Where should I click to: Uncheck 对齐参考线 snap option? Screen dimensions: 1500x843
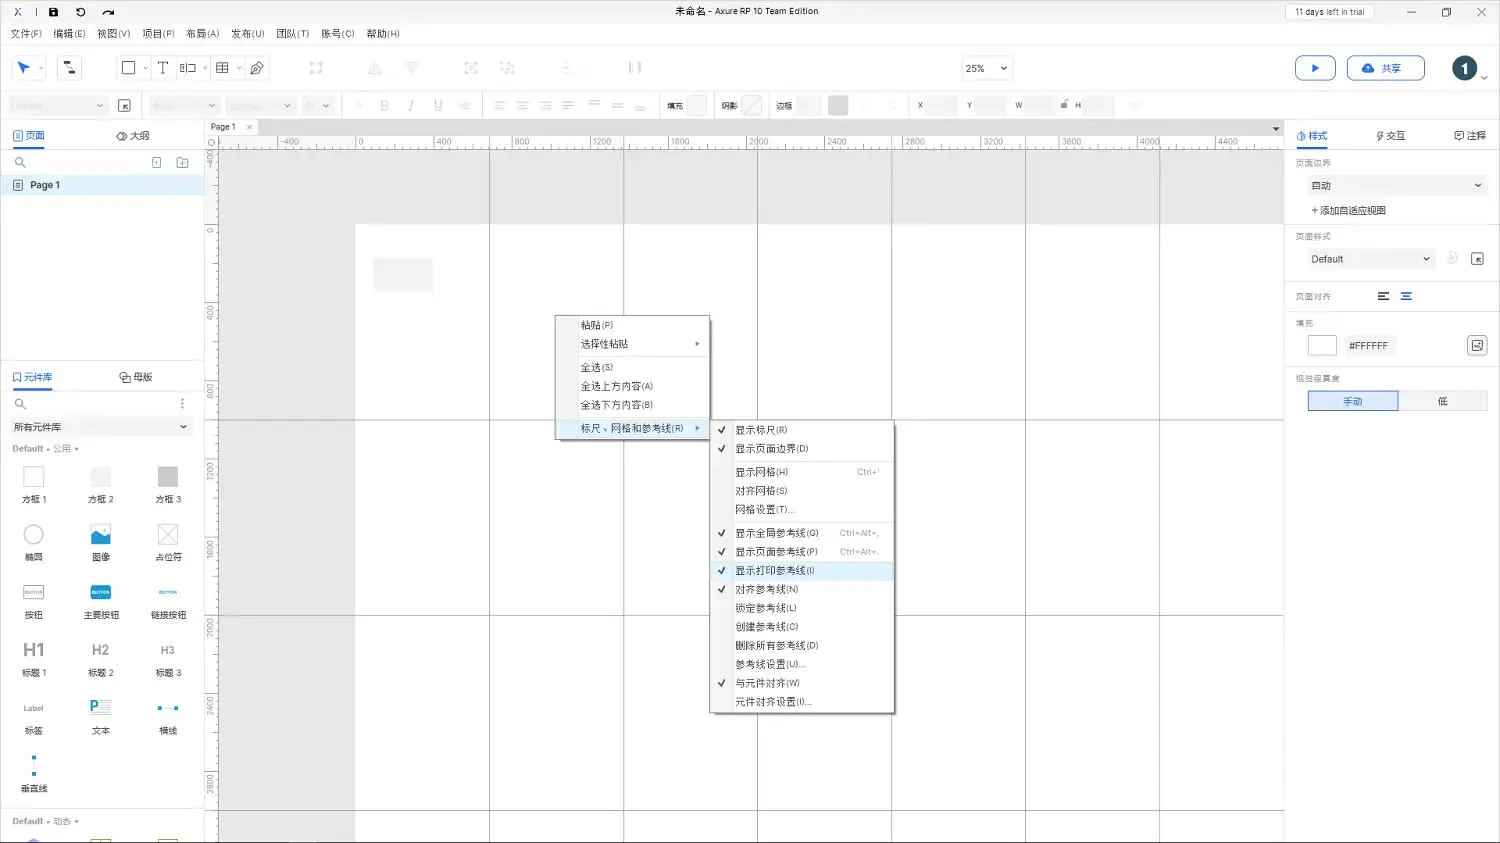coord(764,589)
